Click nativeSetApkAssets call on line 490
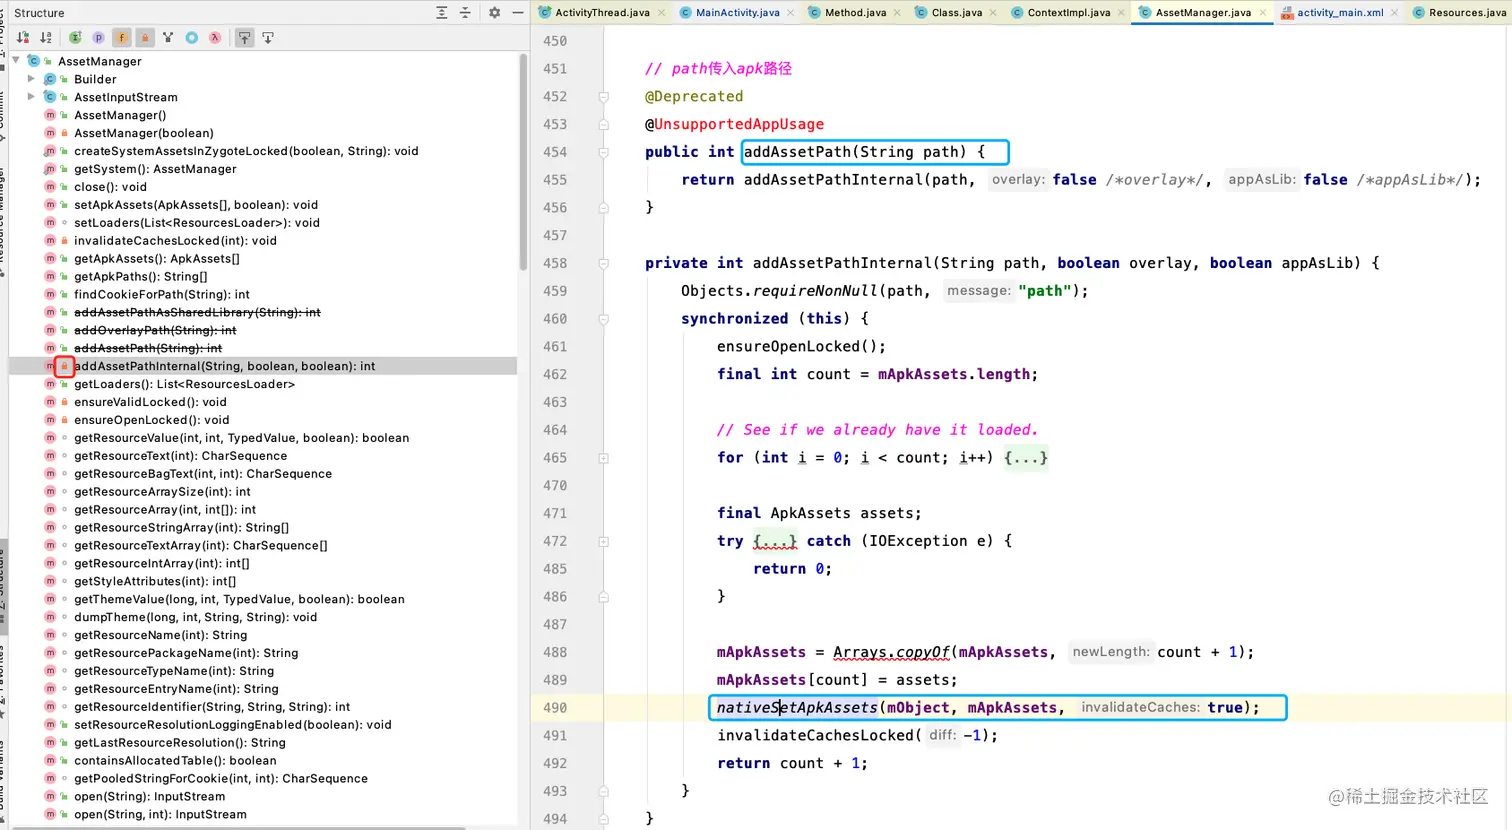Screen dimensions: 1512x830 (x=797, y=708)
